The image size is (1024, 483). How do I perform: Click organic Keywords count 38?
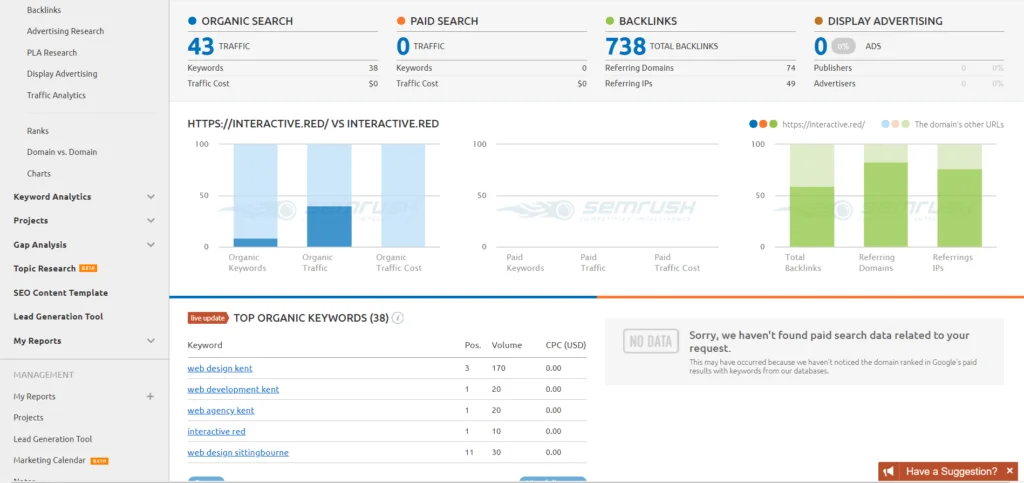[373, 68]
